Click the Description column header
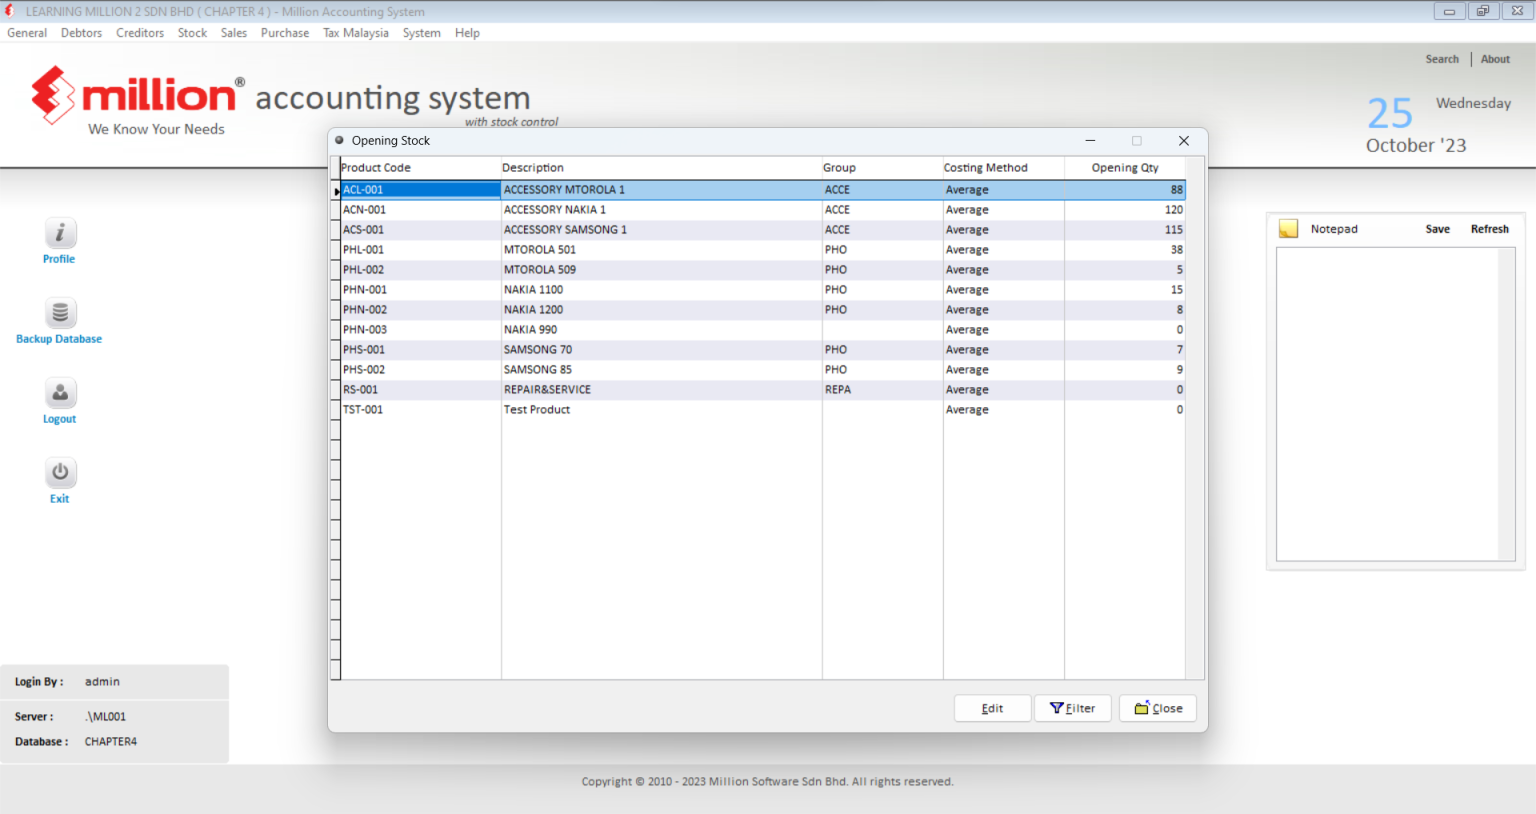This screenshot has height=814, width=1536. pyautogui.click(x=661, y=168)
